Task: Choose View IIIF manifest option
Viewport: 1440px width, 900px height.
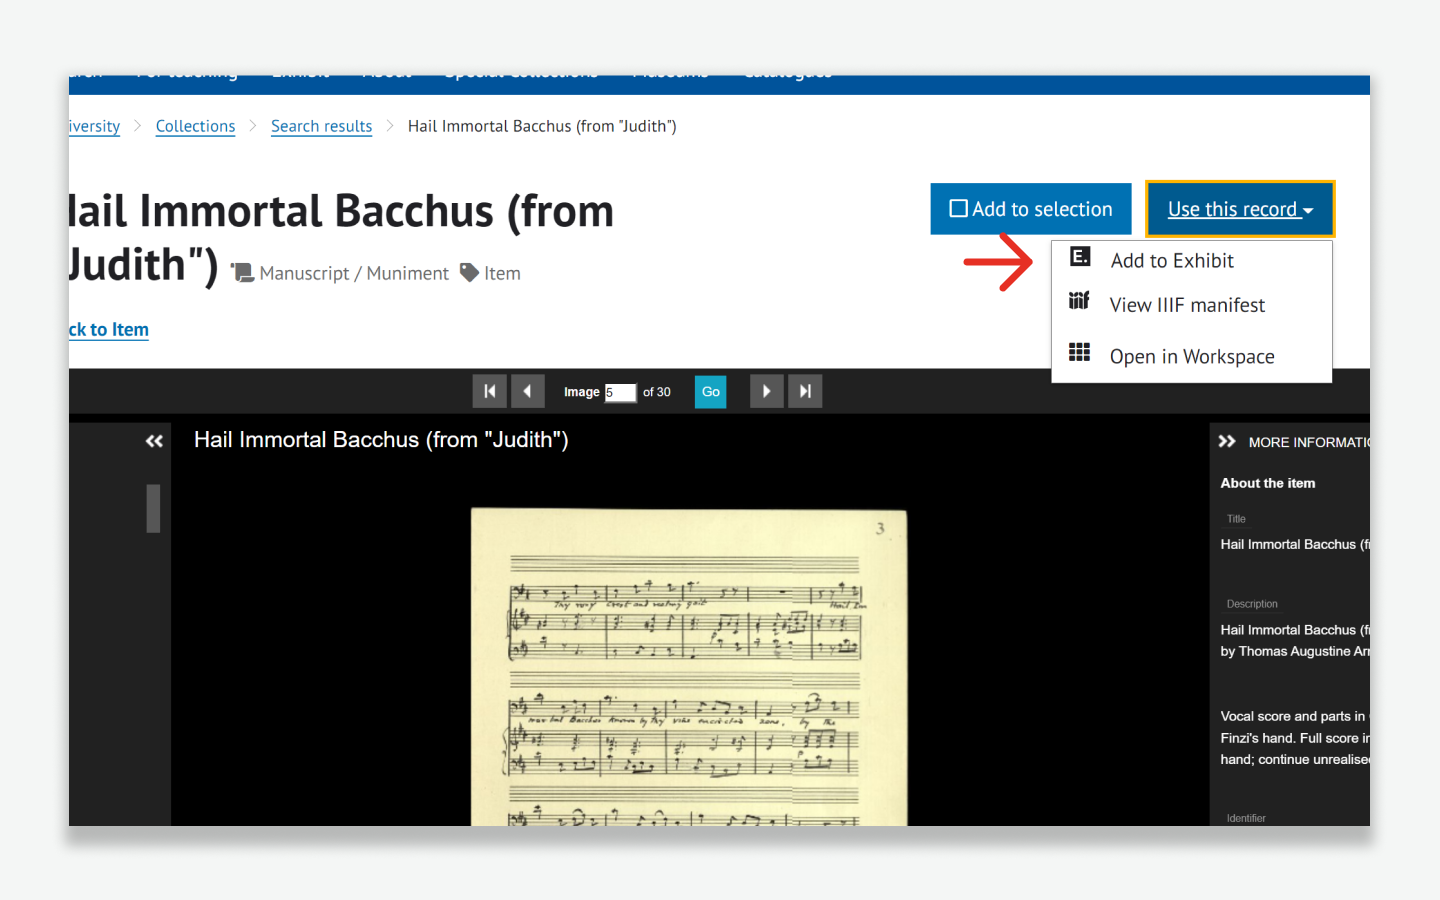Action: [x=1187, y=305]
